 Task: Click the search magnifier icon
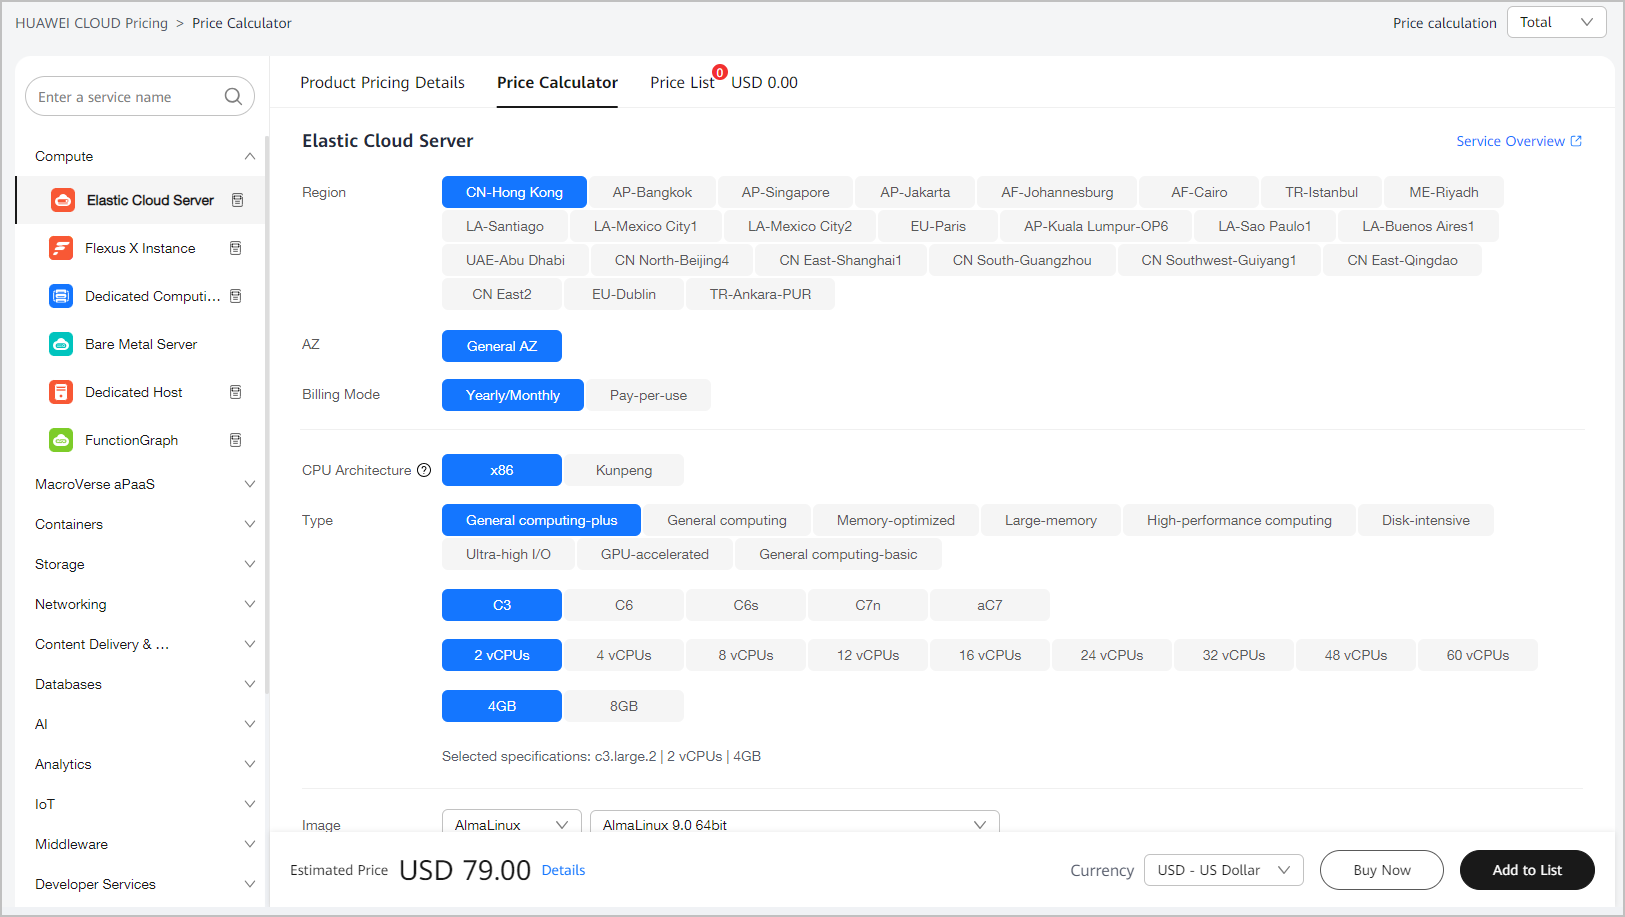click(233, 97)
